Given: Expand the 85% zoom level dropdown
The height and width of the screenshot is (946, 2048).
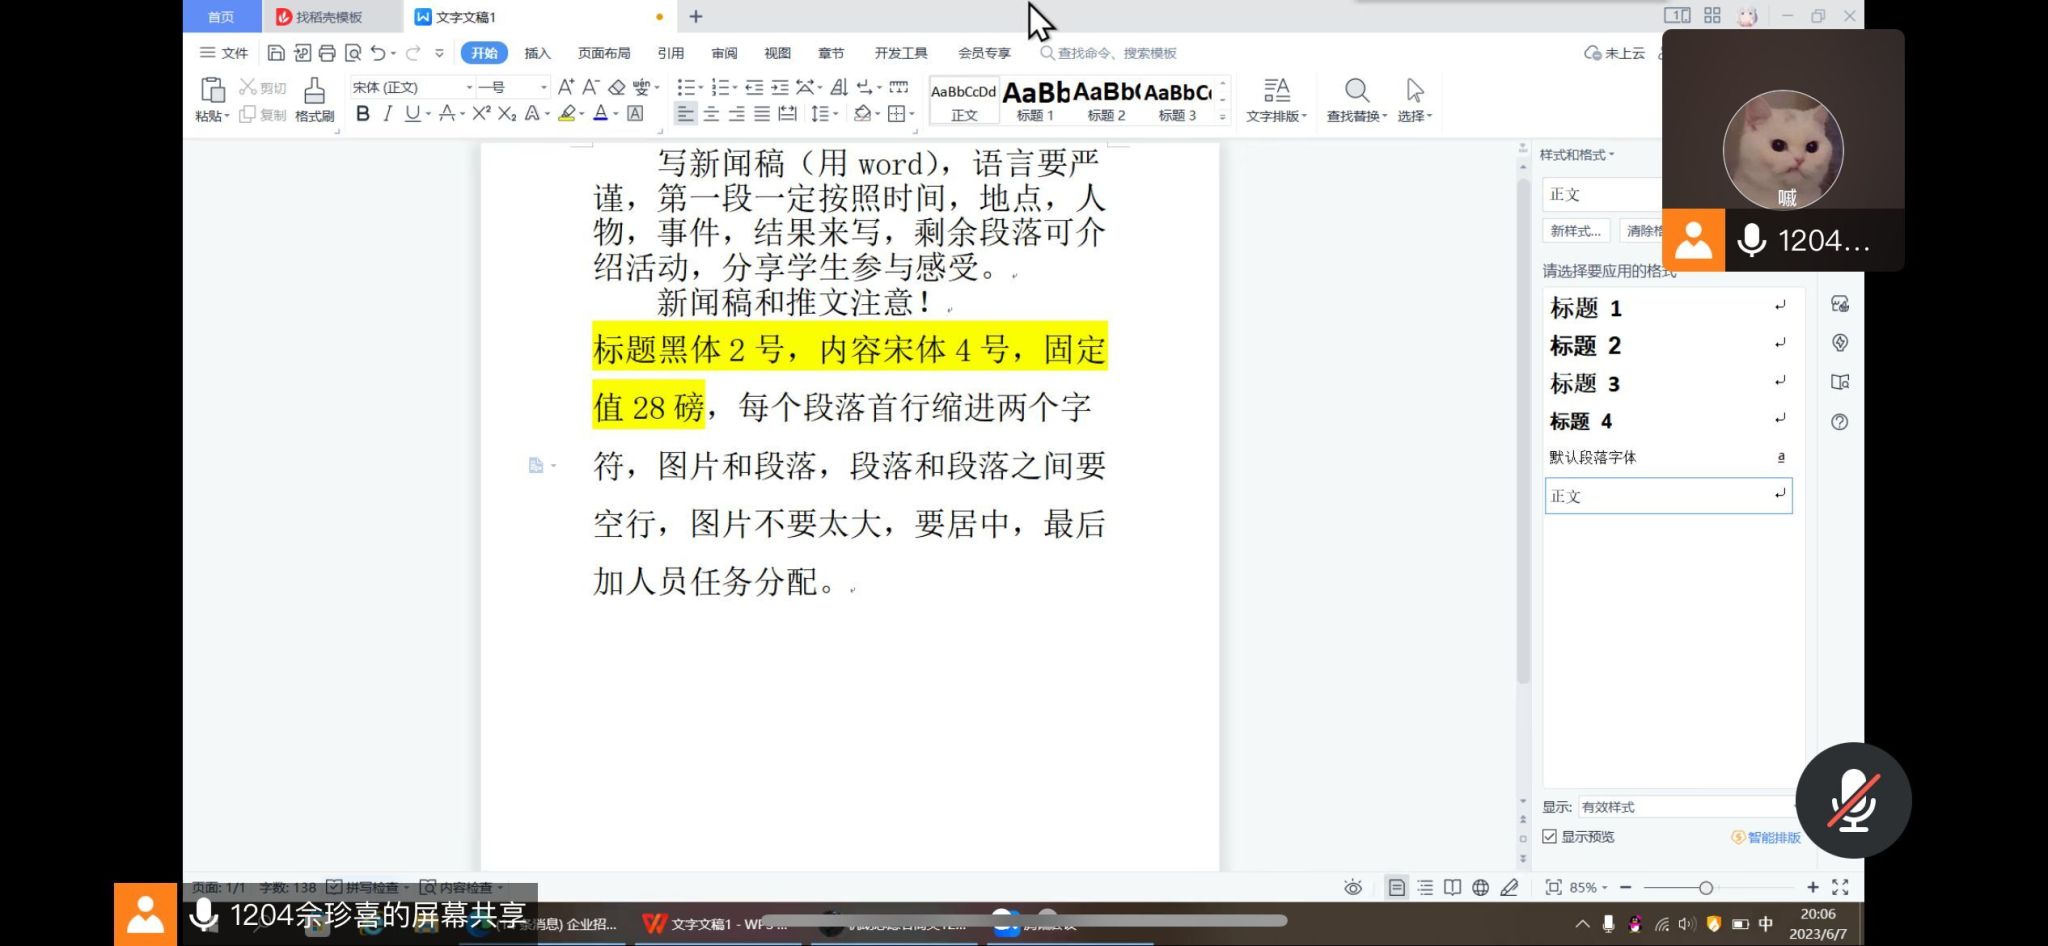Looking at the screenshot, I should (1588, 888).
